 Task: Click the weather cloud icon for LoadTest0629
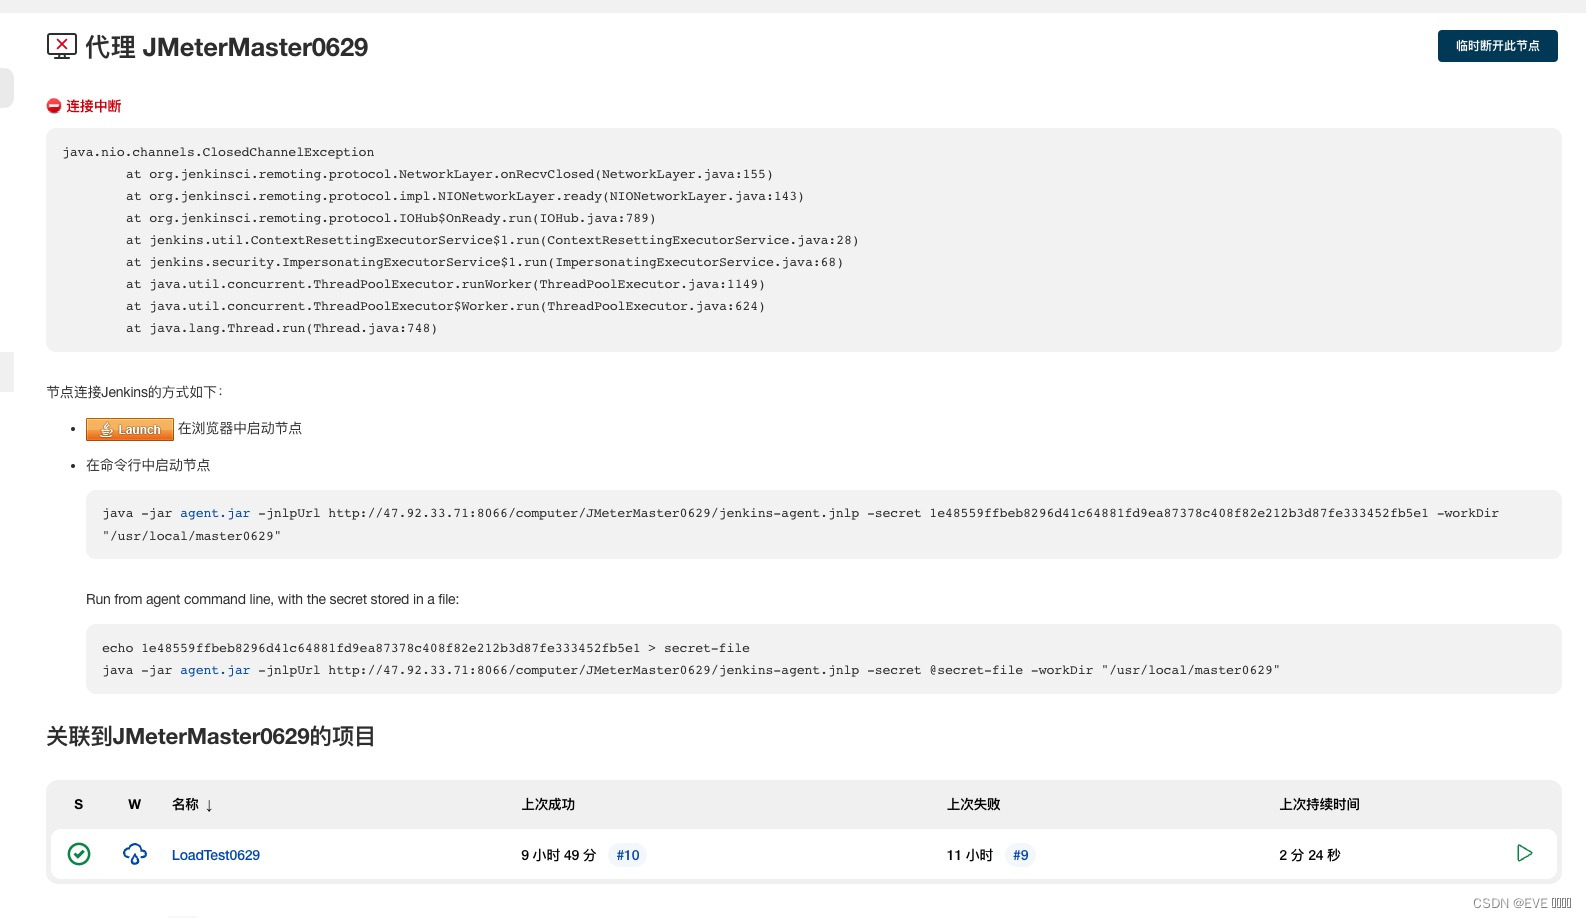[x=135, y=854]
